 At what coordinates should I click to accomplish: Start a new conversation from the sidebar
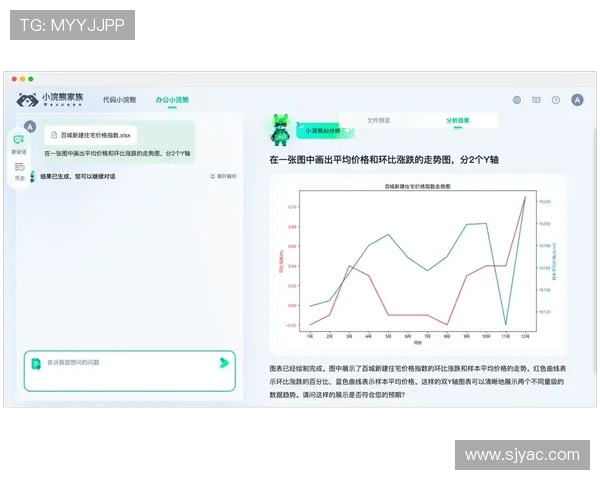[x=19, y=144]
